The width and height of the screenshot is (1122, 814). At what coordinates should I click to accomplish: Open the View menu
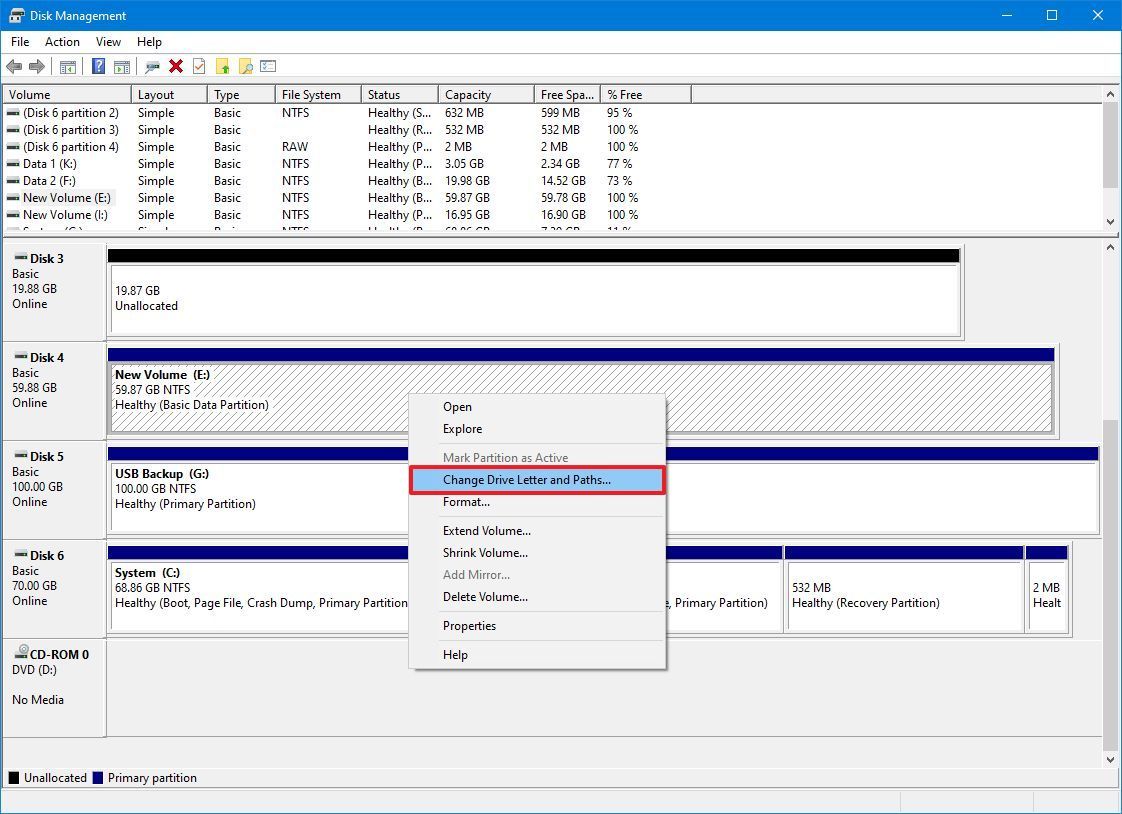[108, 42]
